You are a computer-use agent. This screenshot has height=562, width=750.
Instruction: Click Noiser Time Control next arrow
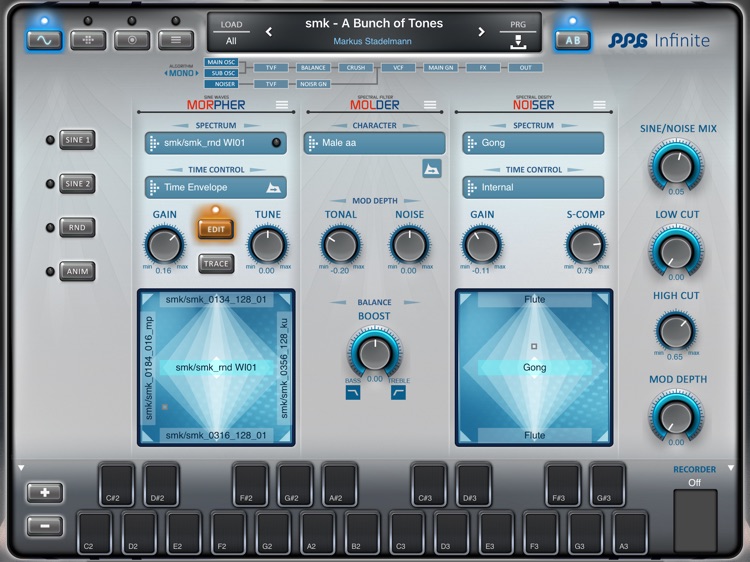pyautogui.click(x=575, y=170)
